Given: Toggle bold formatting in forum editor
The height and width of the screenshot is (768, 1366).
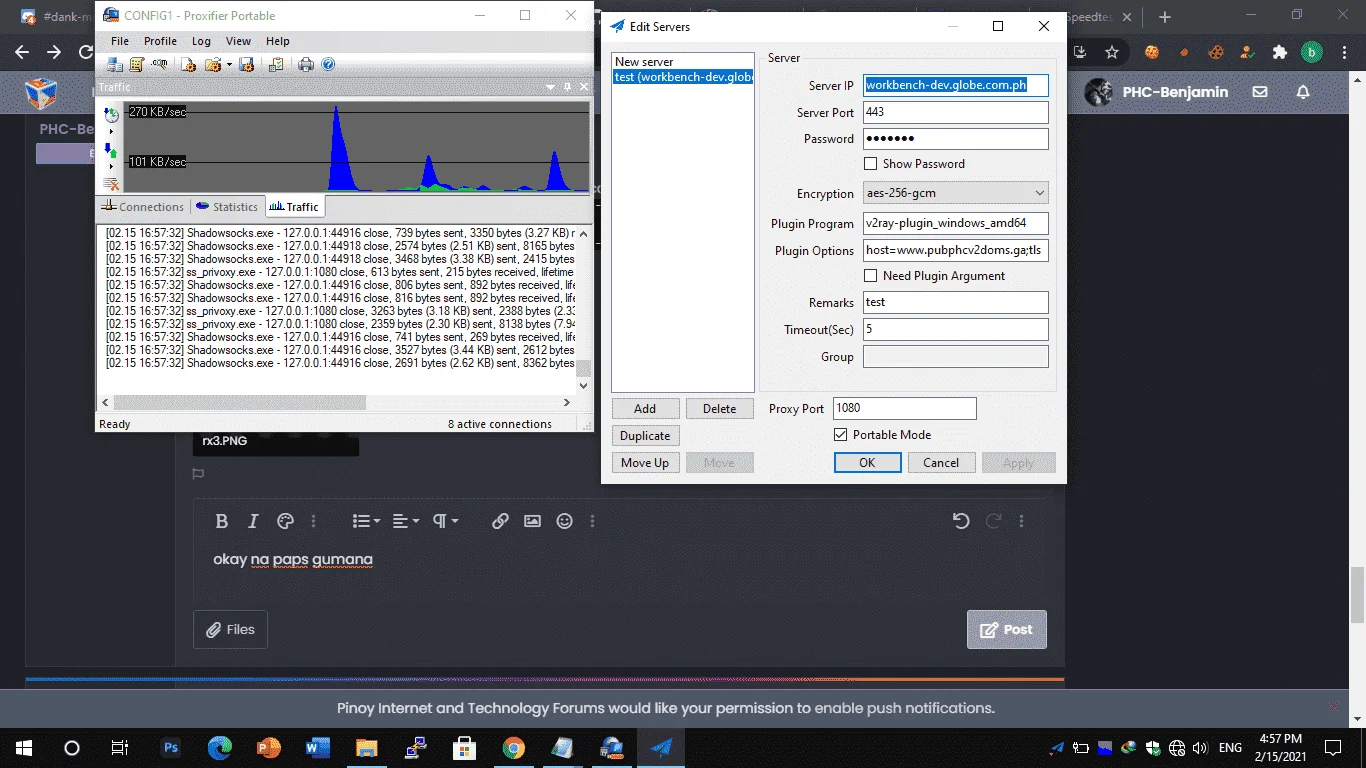Looking at the screenshot, I should coord(222,521).
